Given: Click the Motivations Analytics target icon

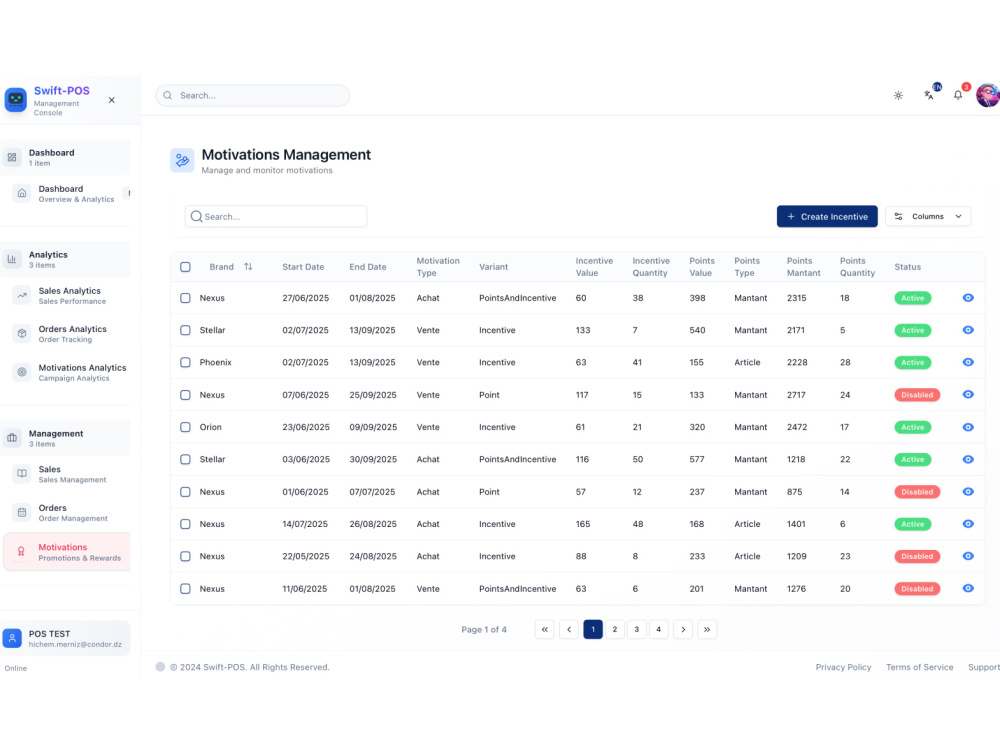Looking at the screenshot, I should point(22,372).
